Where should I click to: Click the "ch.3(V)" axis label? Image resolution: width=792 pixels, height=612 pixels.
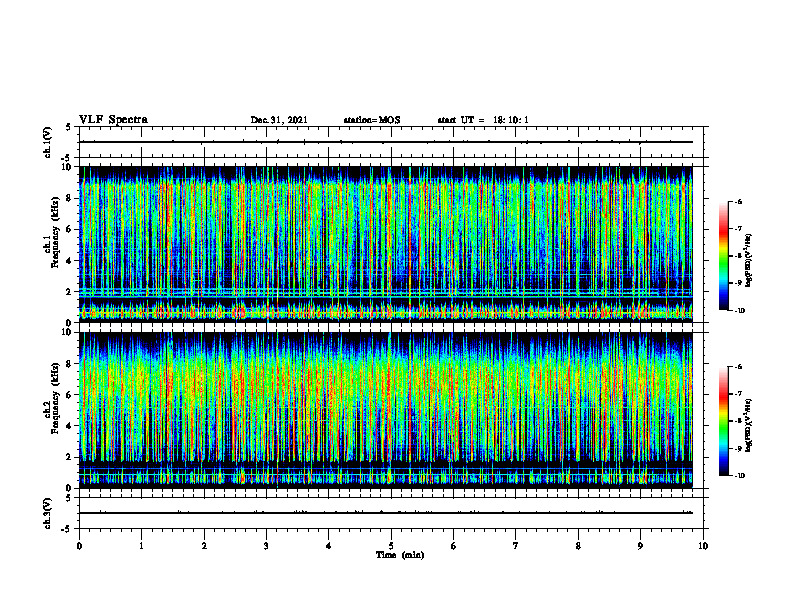tap(48, 513)
